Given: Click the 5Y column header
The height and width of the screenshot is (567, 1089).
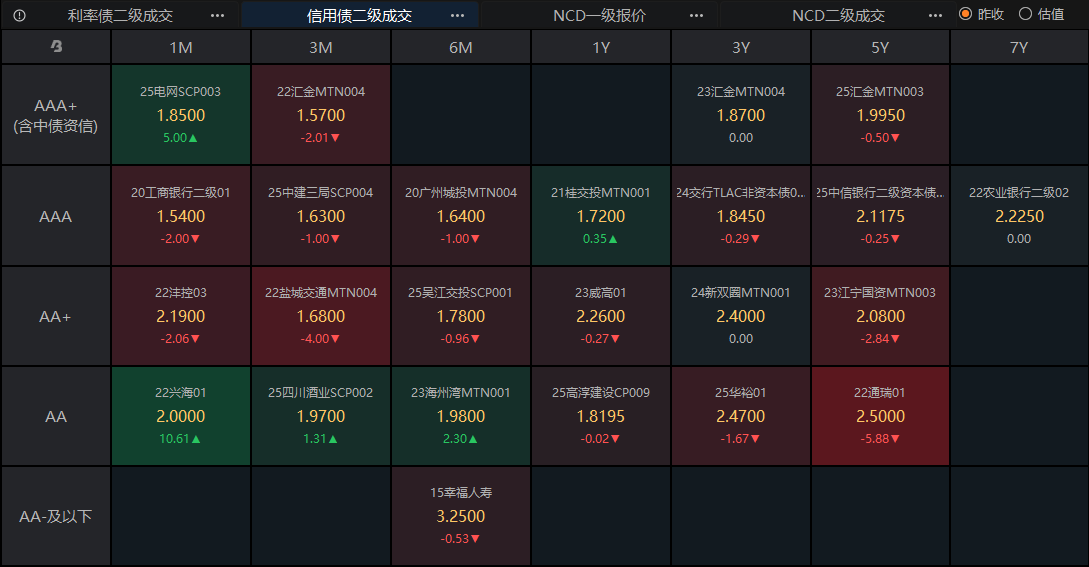Looking at the screenshot, I should pos(880,47).
